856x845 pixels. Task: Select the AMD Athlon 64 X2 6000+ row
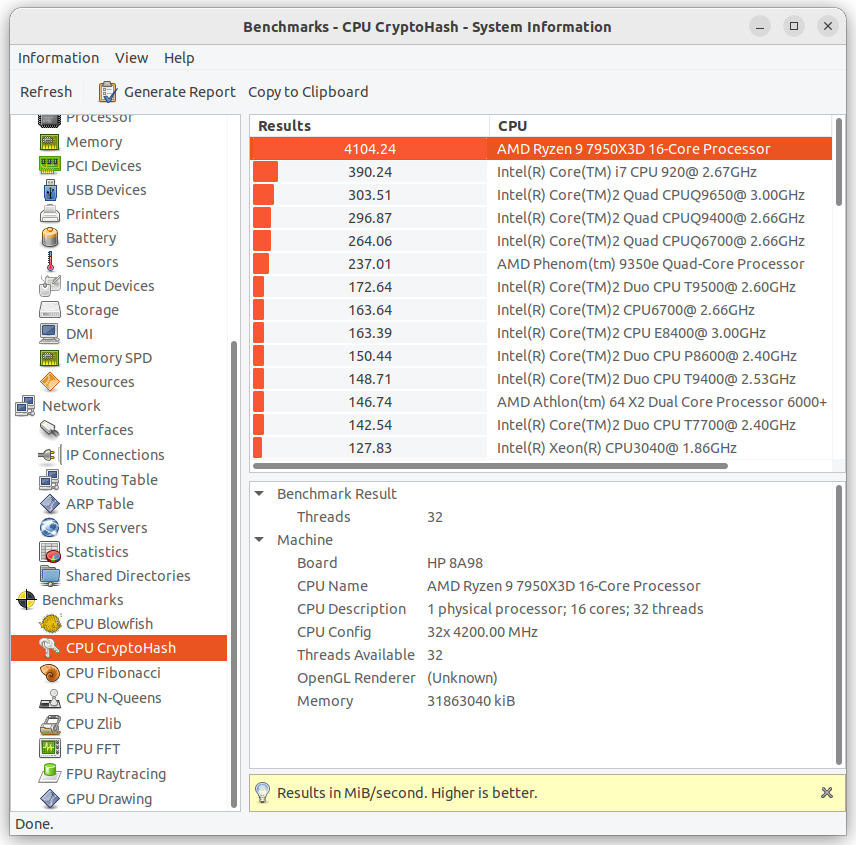(x=541, y=402)
